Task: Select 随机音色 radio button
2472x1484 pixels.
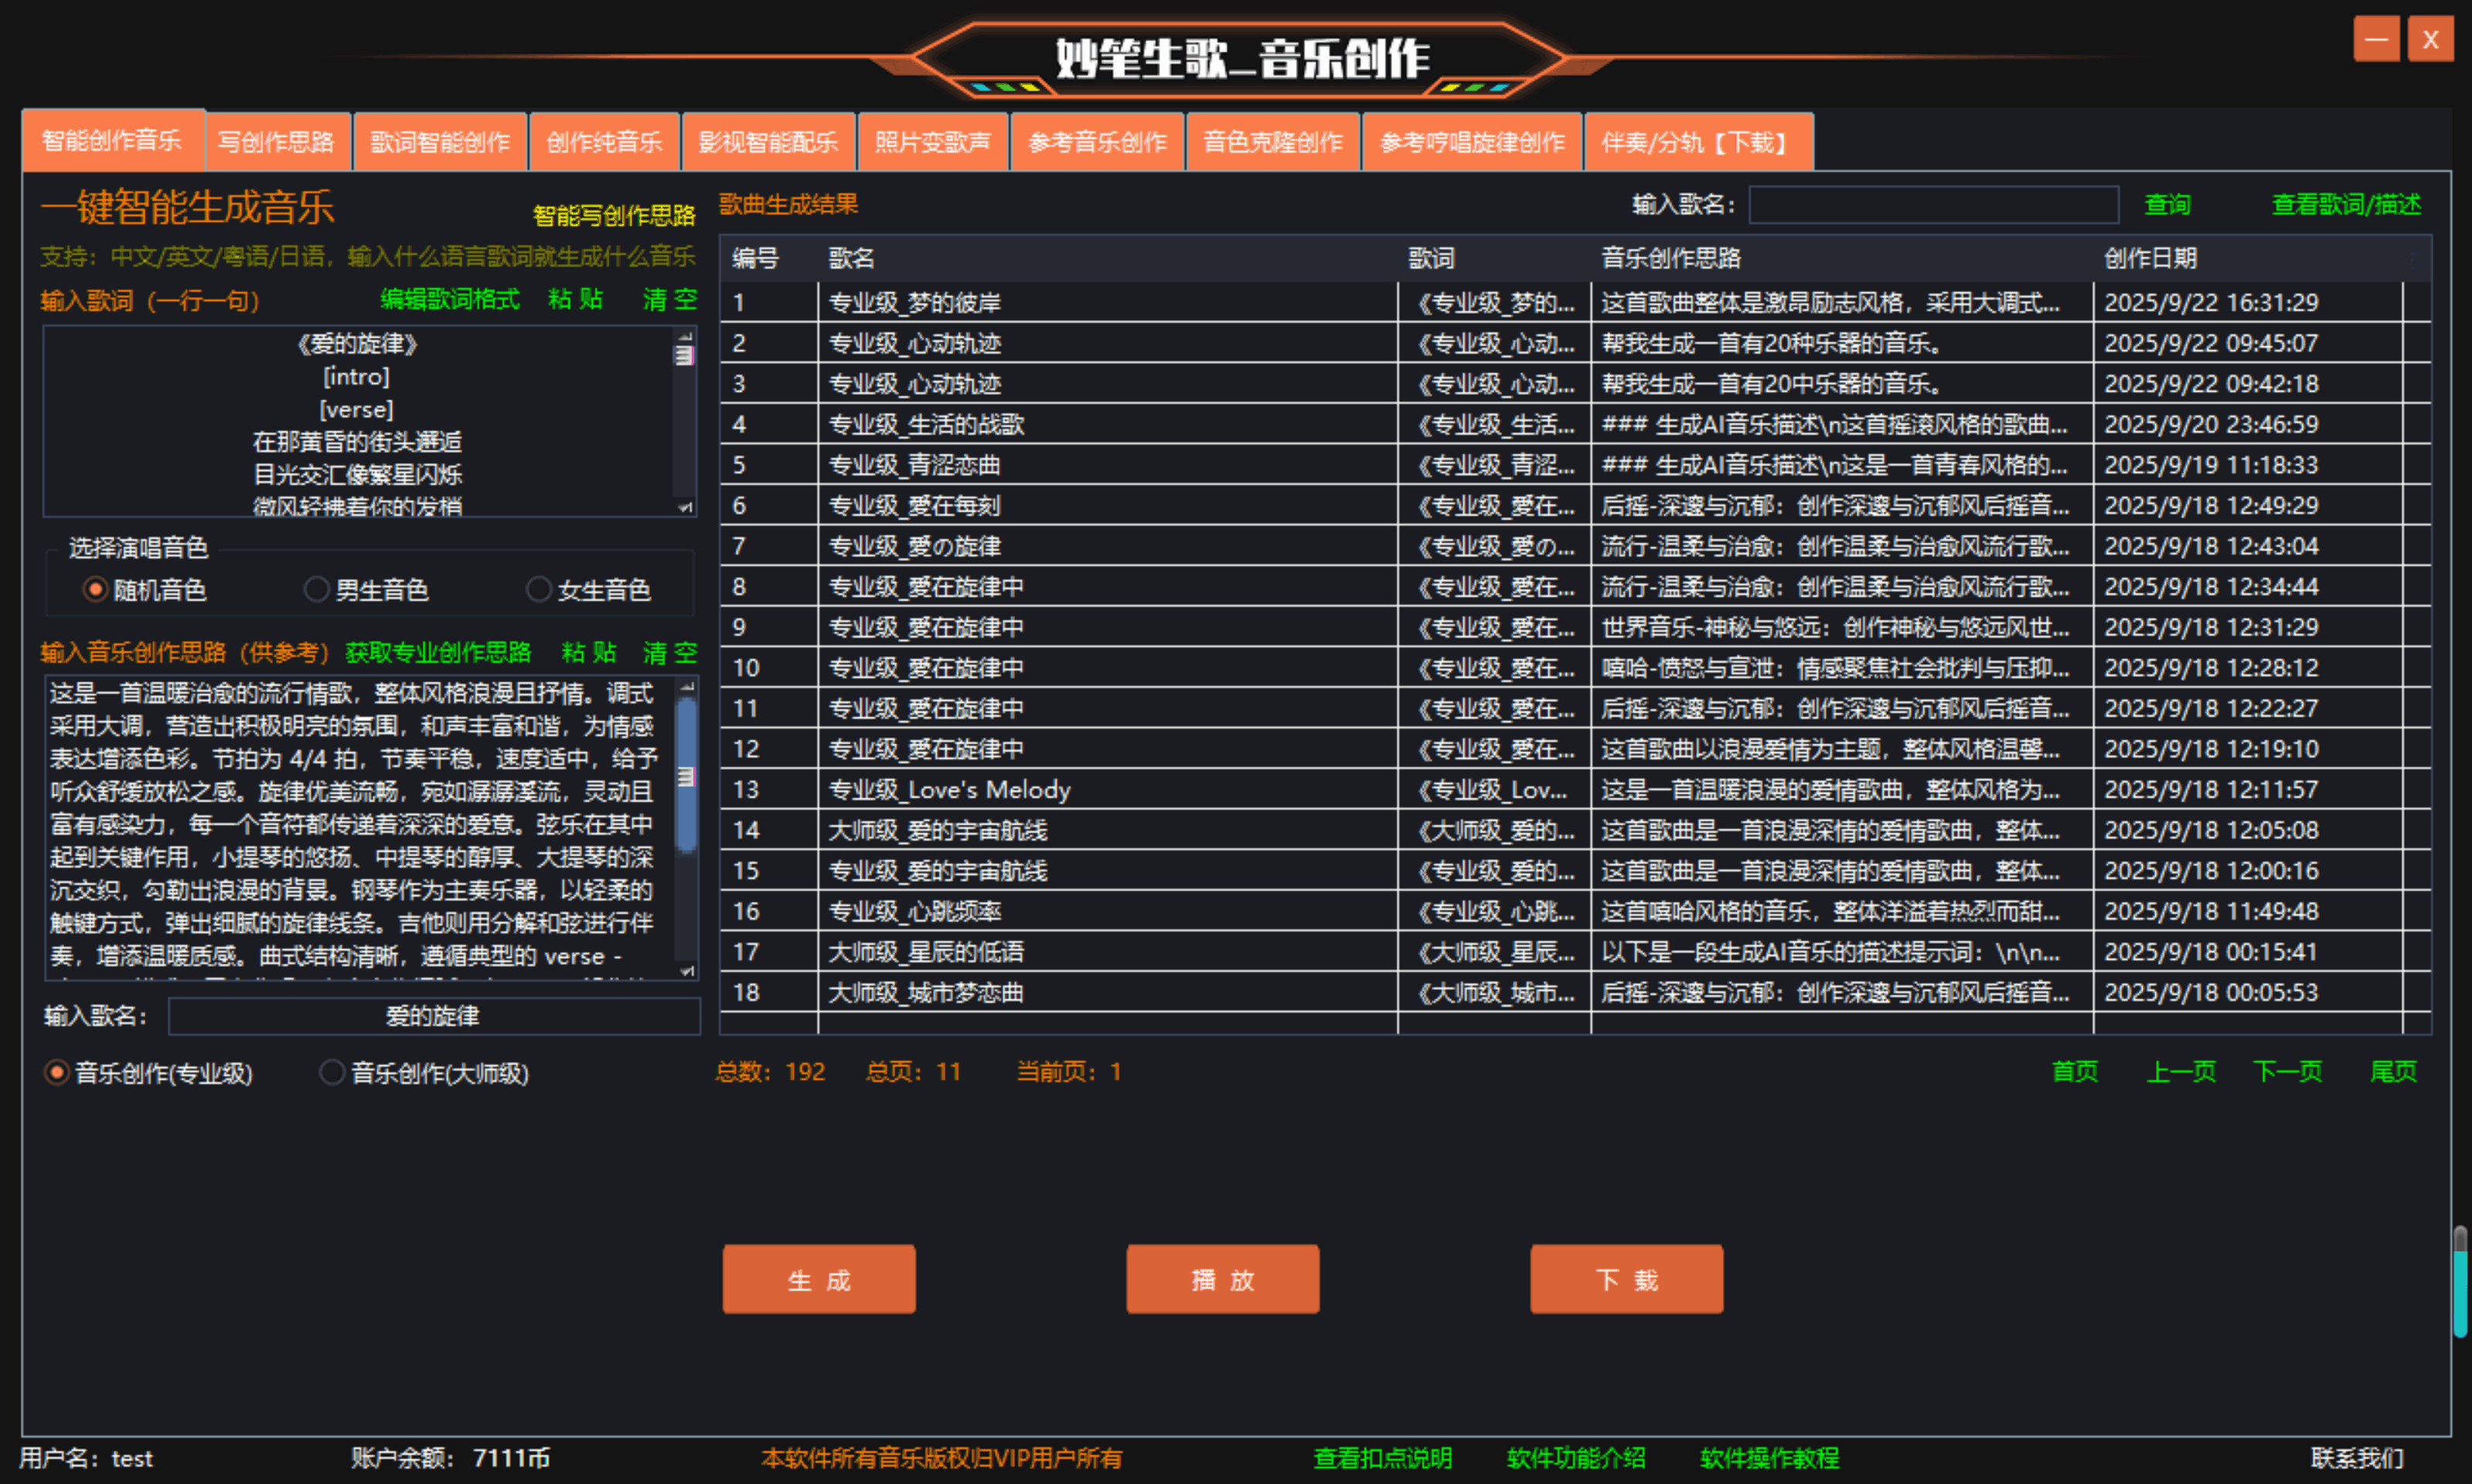Action: (95, 590)
